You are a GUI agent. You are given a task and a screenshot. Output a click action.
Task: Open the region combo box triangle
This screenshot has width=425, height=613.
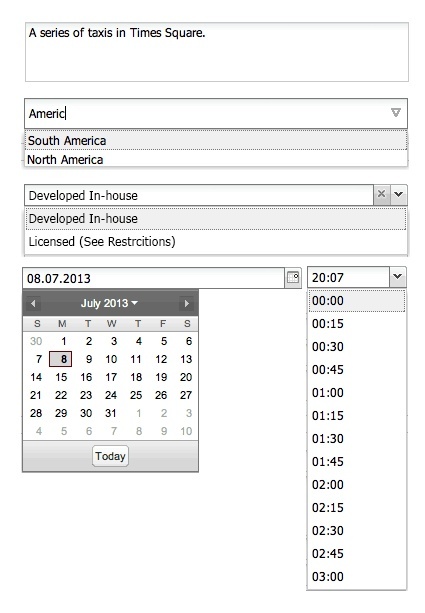point(396,113)
